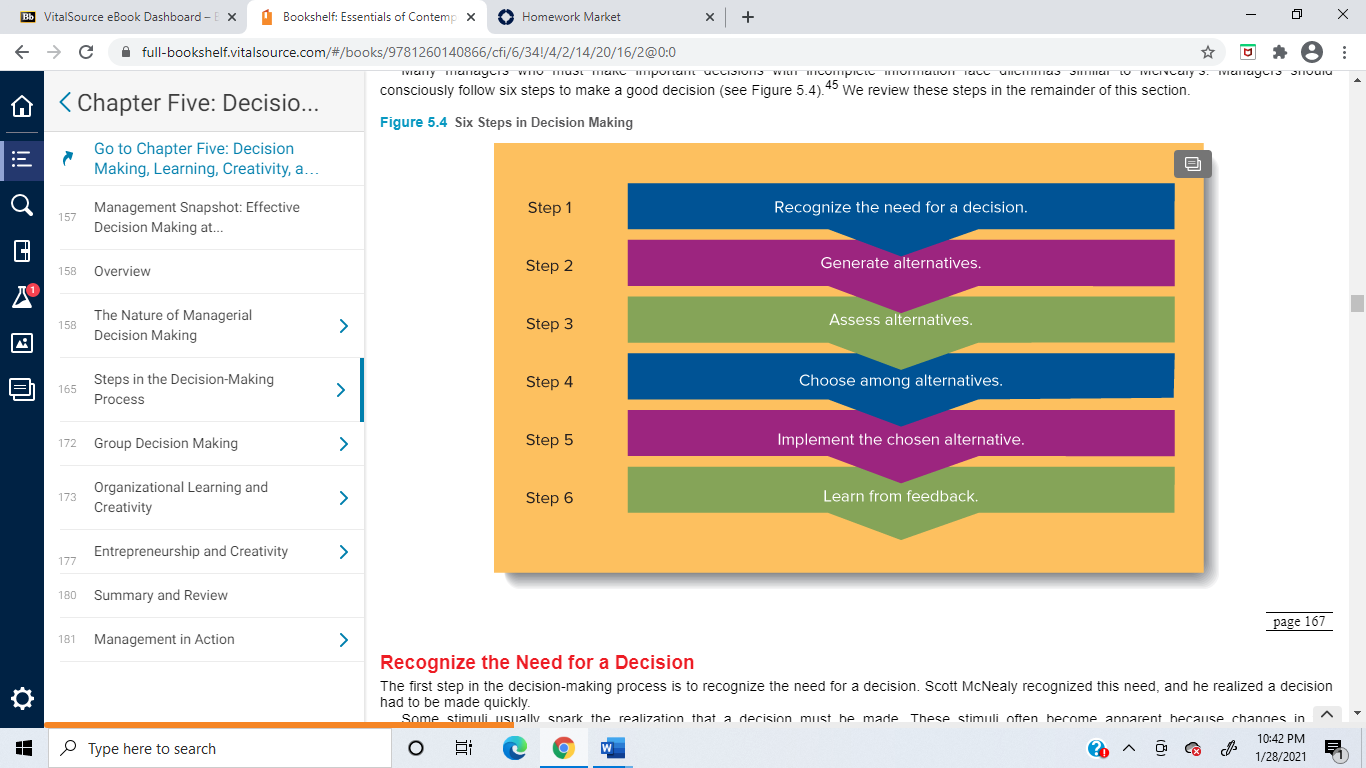Reload the page with refresh icon
This screenshot has width=1366, height=768.
[86, 52]
